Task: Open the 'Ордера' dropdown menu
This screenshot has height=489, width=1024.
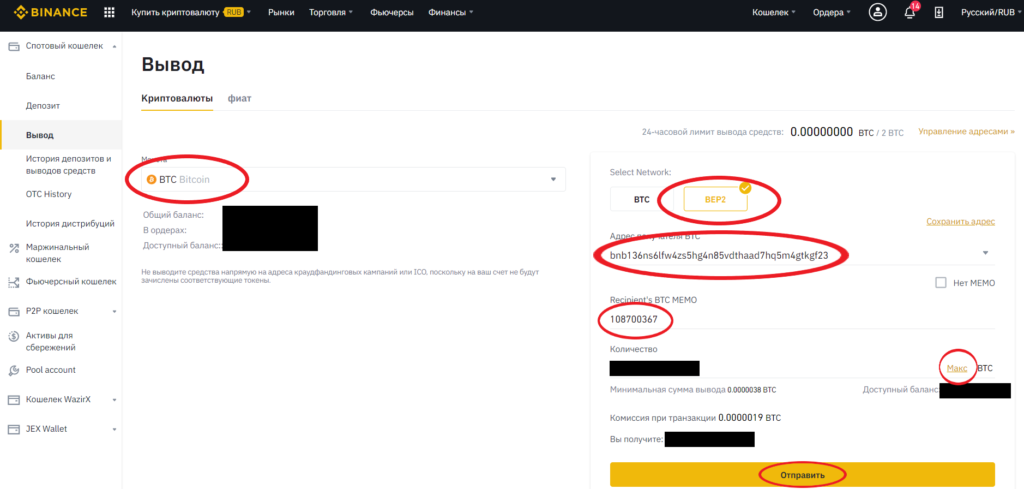Action: [832, 12]
